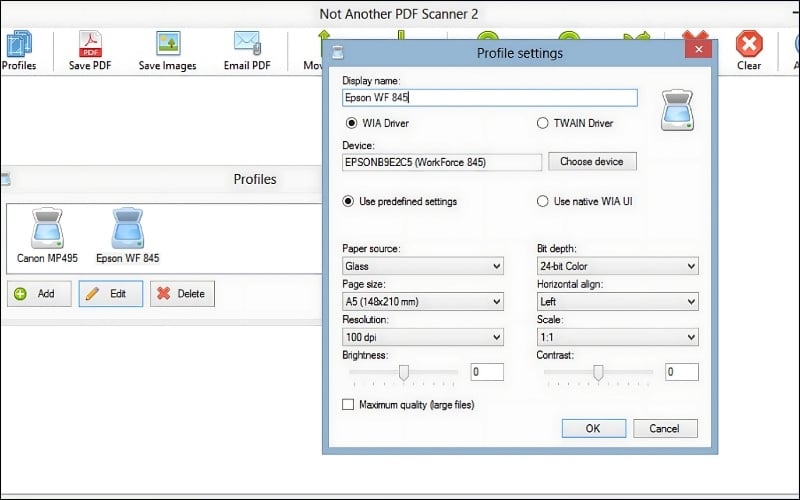Click the Edit profile button
Image resolution: width=800 pixels, height=500 pixels.
pos(111,294)
